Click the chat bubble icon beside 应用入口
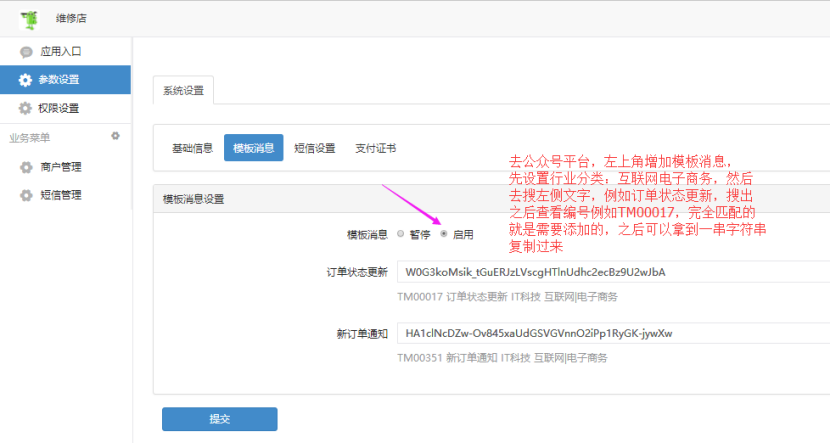831x444 pixels. [x=26, y=52]
